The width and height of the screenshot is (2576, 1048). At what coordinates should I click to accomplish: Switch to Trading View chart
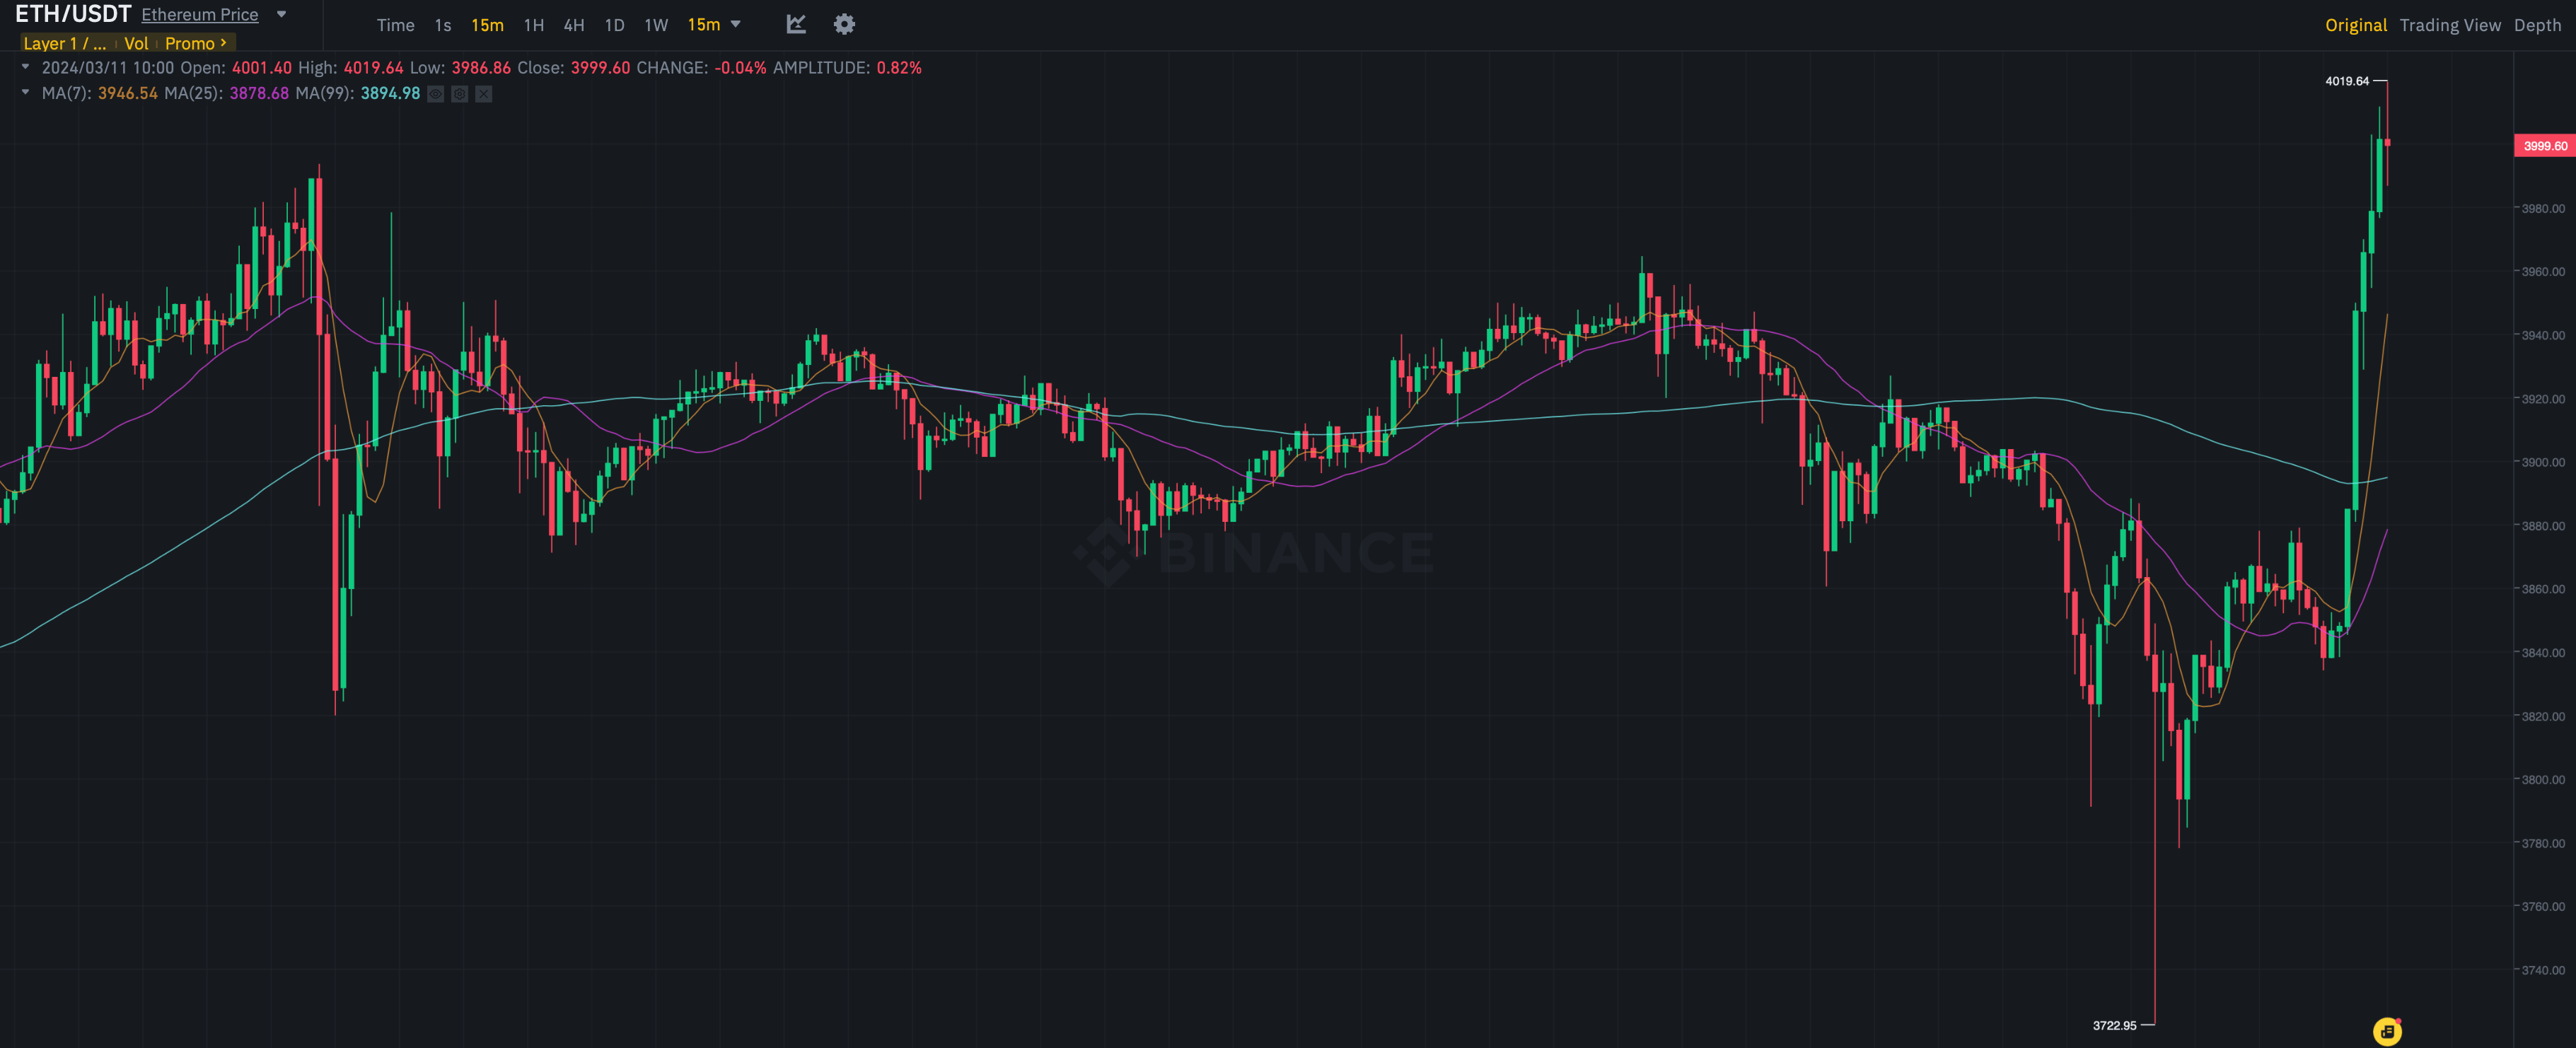2450,25
